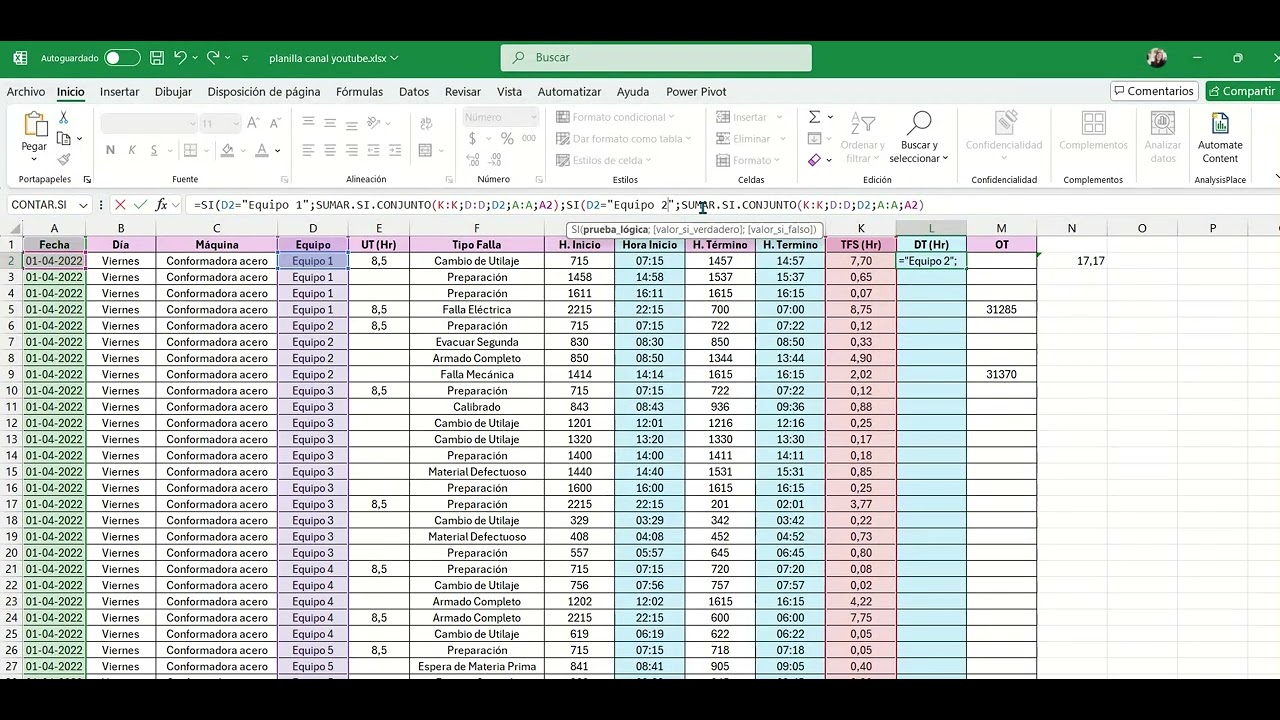The width and height of the screenshot is (1280, 720).
Task: Click the Paste clipboard icon
Action: pos(35,125)
